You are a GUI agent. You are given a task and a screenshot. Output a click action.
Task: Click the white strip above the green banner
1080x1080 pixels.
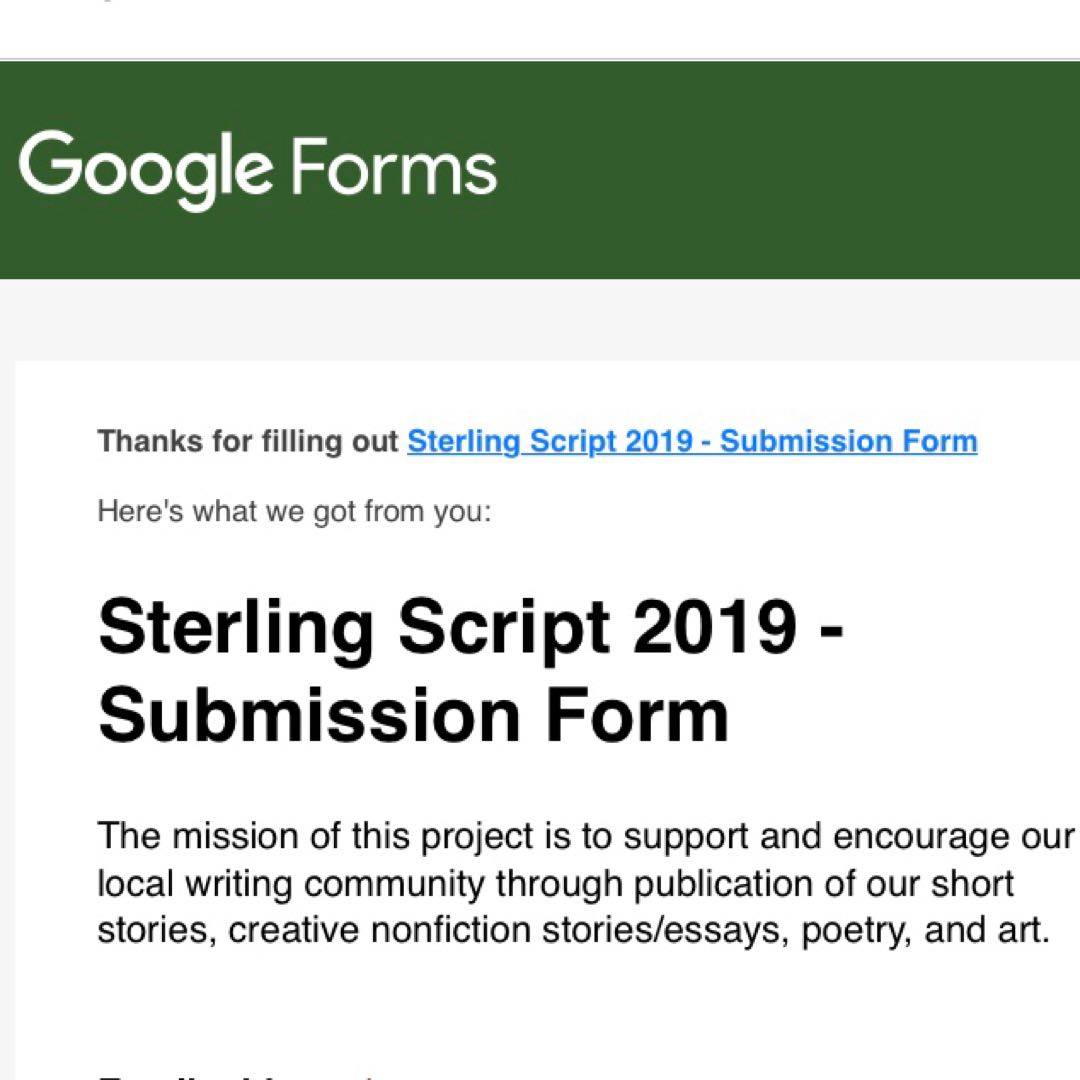(540, 30)
